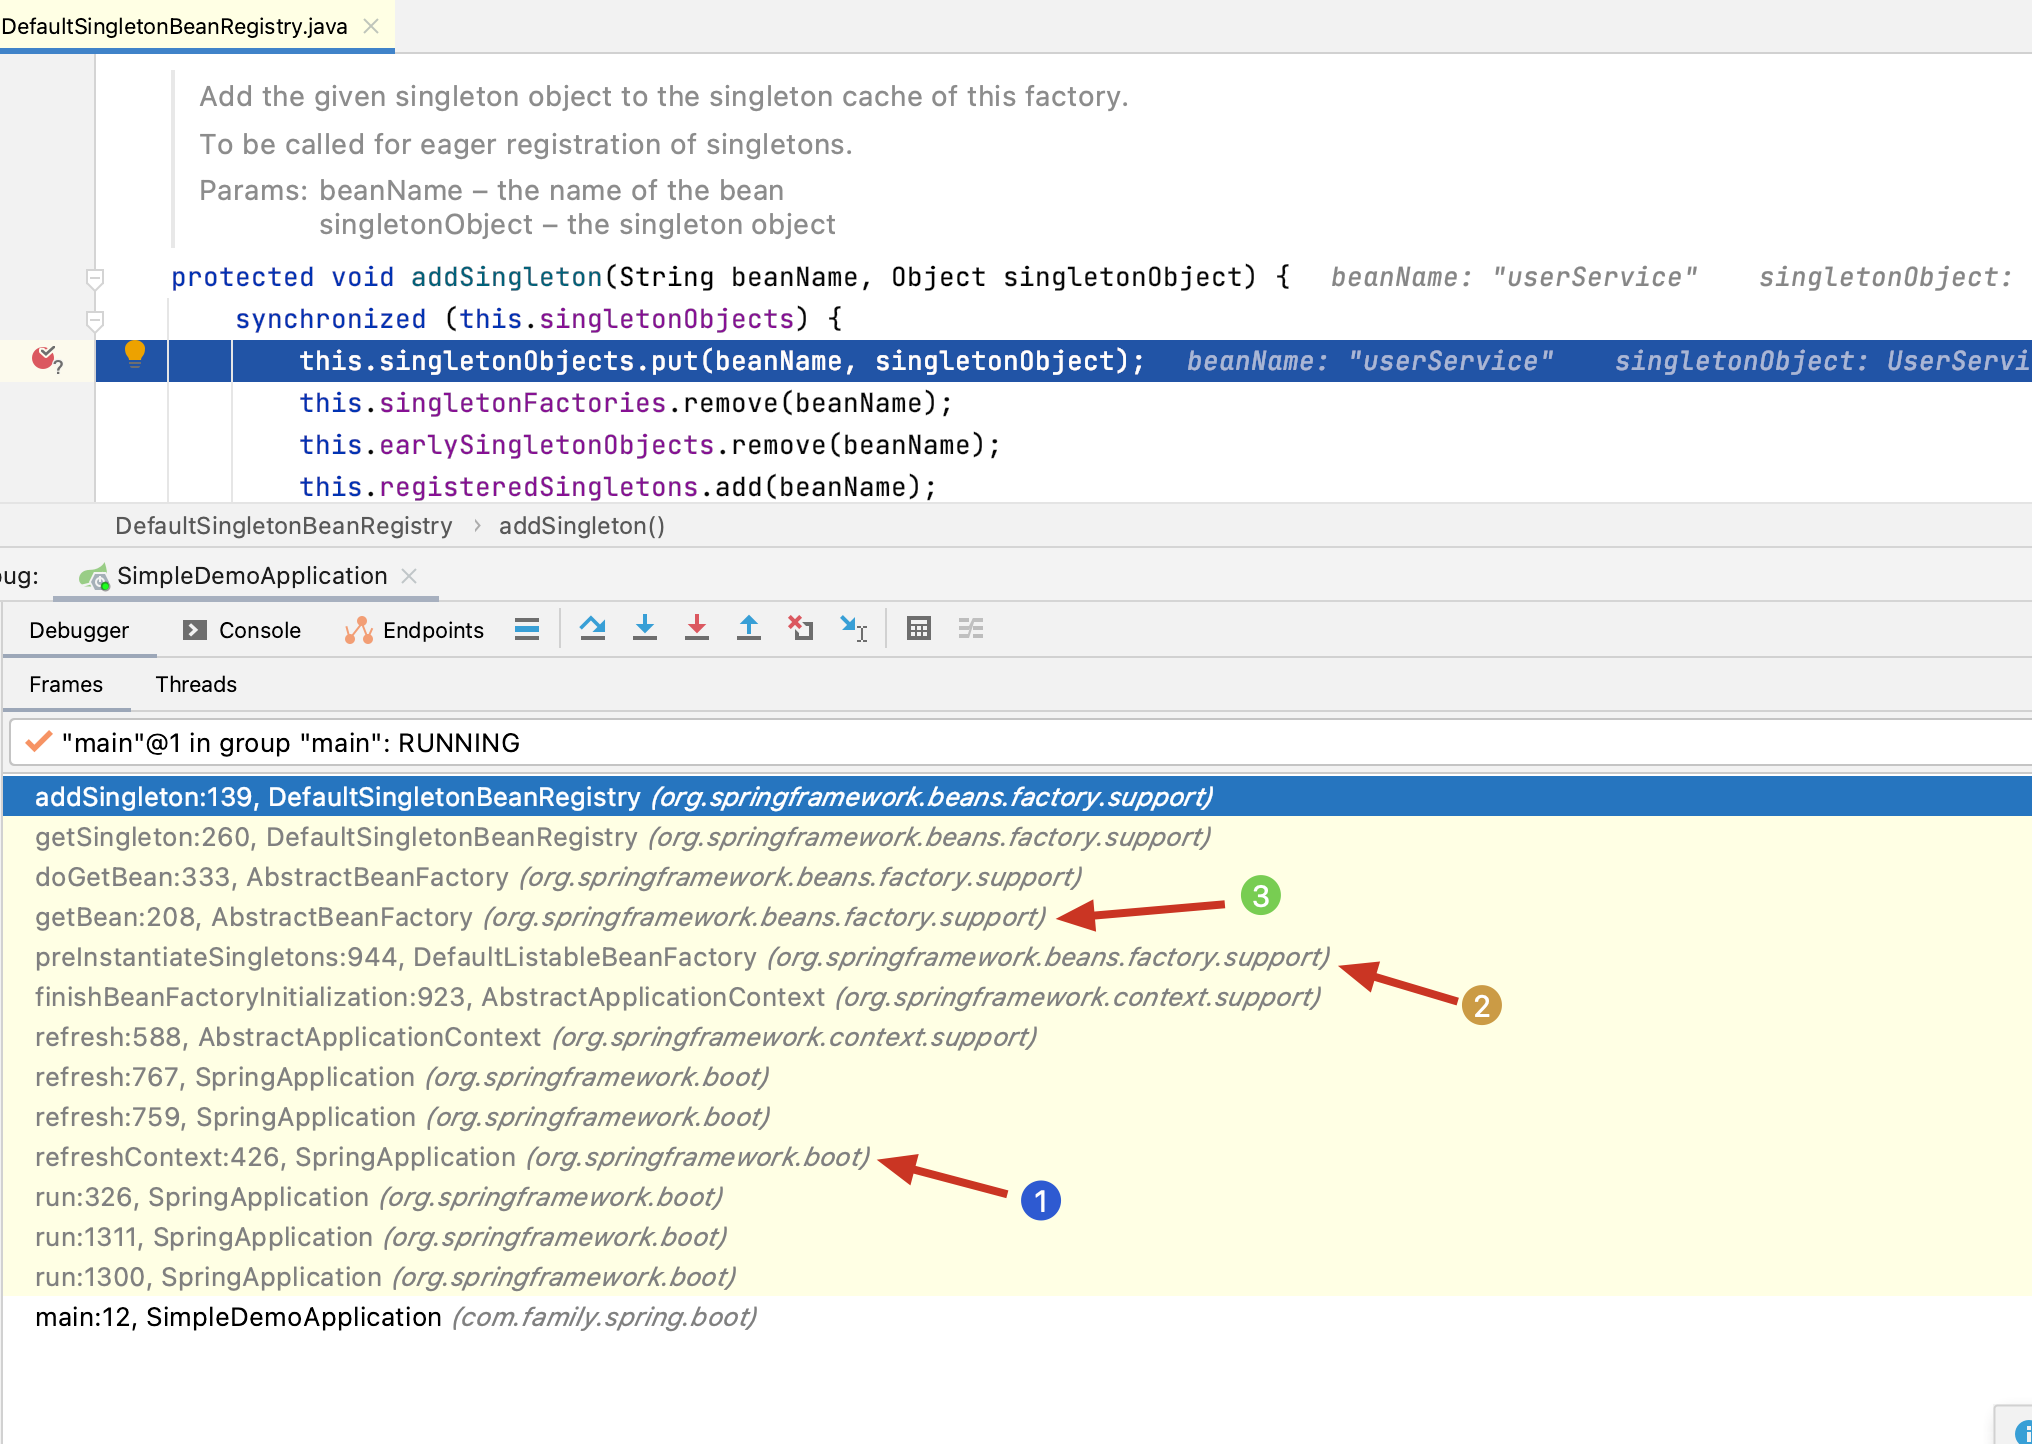The width and height of the screenshot is (2032, 1444).
Task: Open the Evaluate Expression calculator icon
Action: pos(919,629)
